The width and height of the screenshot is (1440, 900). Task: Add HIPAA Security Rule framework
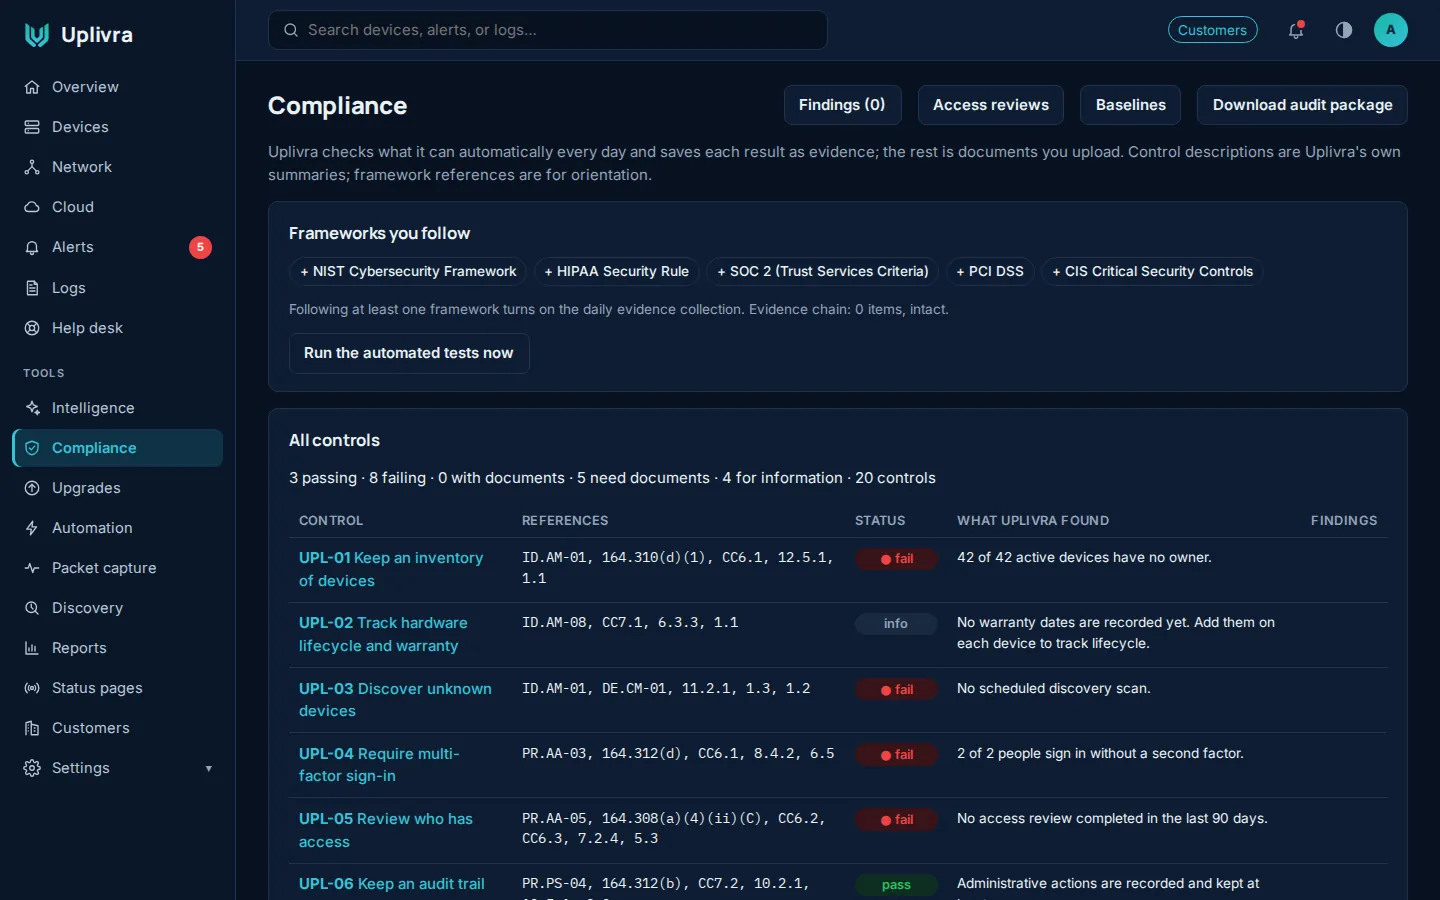[x=616, y=271]
